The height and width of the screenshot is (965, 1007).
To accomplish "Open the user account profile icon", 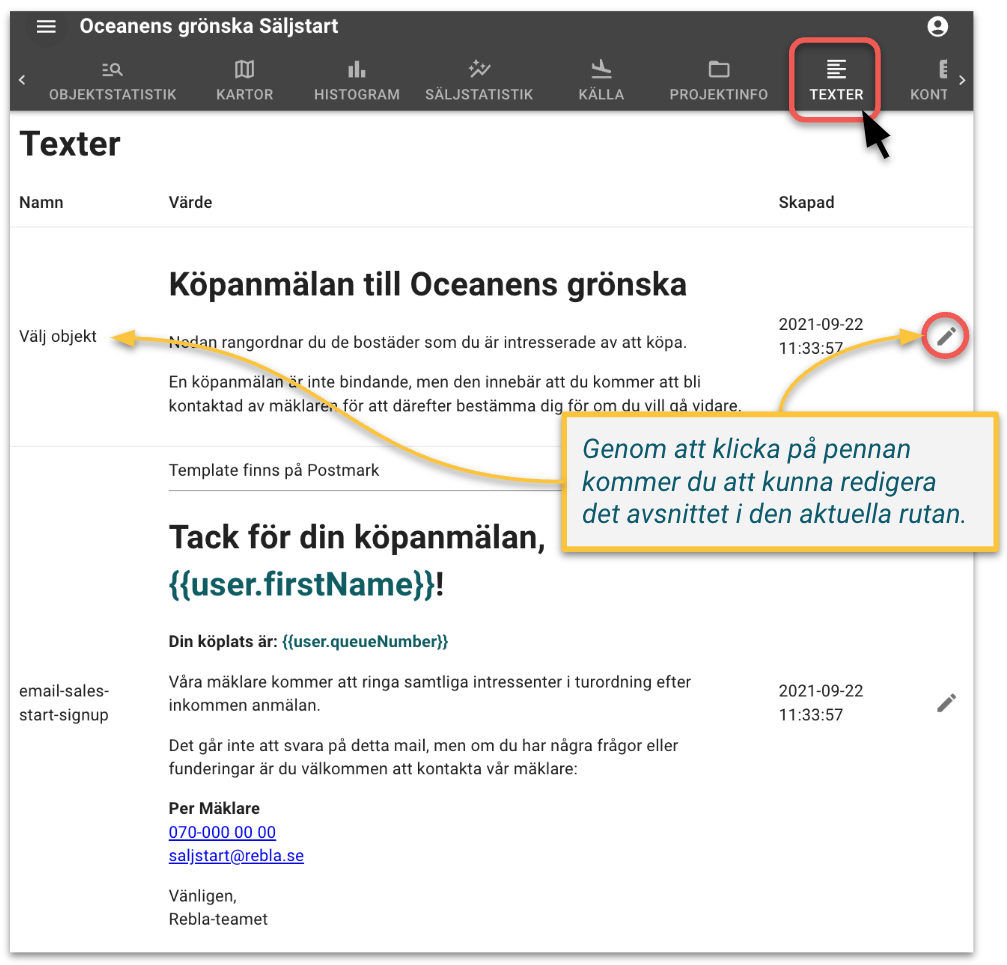I will tap(937, 27).
